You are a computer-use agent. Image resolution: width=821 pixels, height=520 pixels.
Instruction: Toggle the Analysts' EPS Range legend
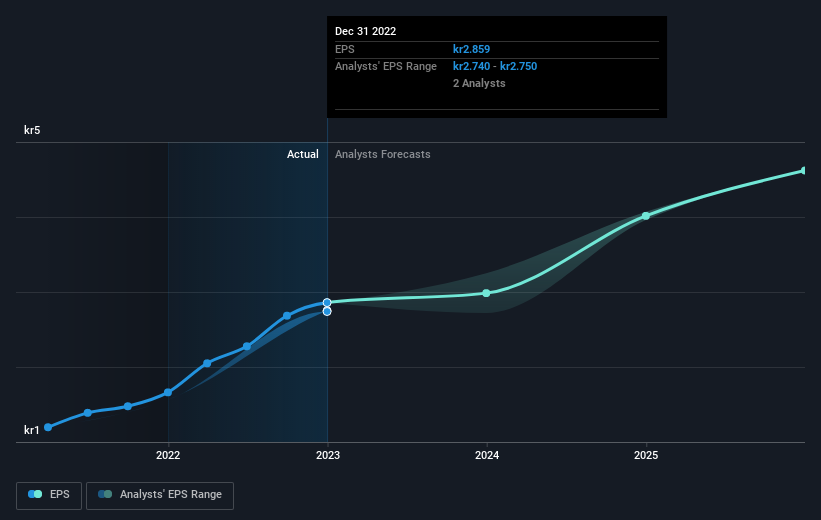tap(160, 495)
